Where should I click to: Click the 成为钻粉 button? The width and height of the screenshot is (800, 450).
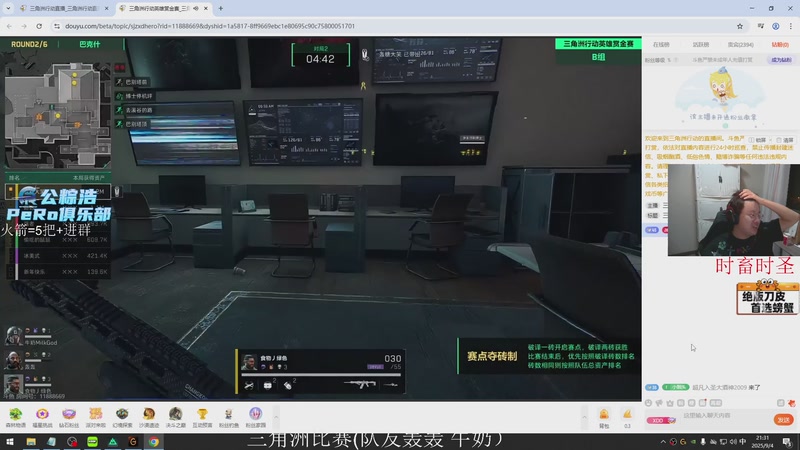point(781,60)
